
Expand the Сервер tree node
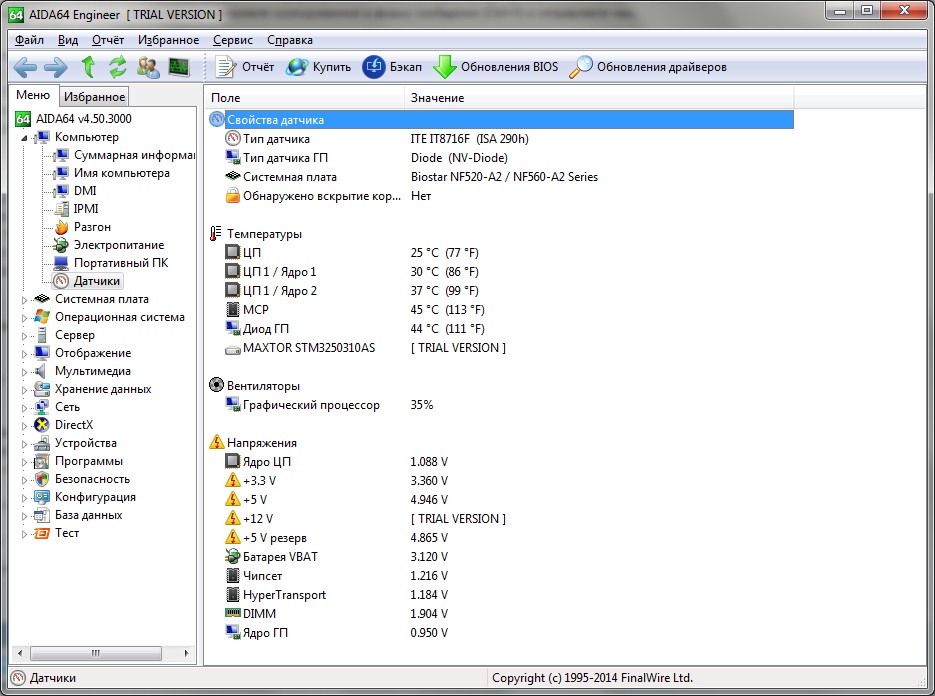click(24, 336)
